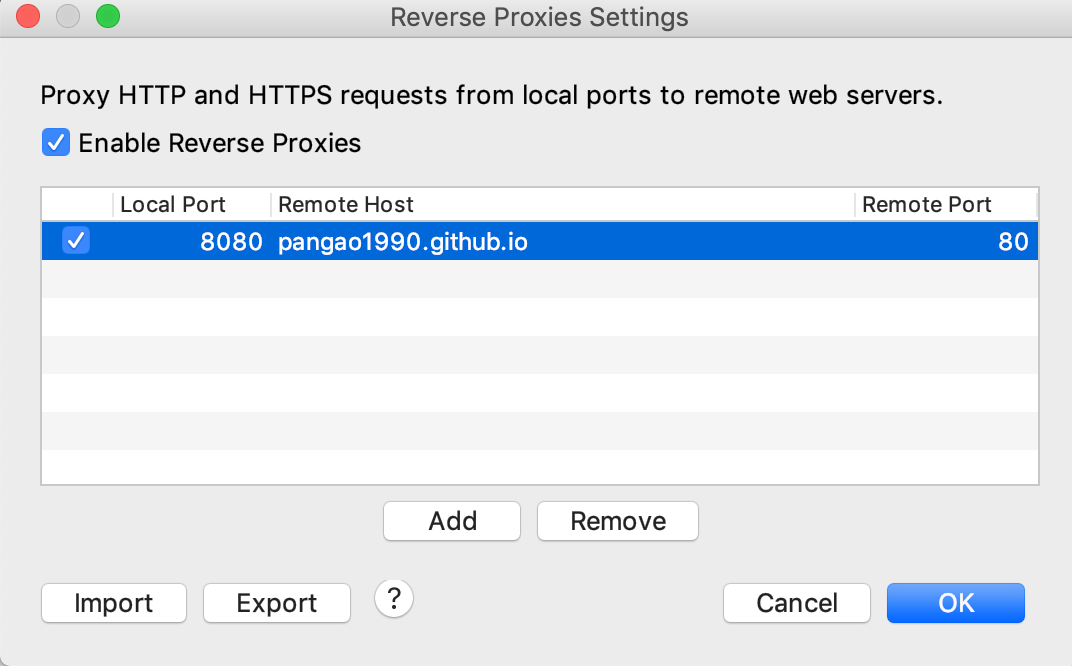1072x666 pixels.
Task: Select the remote port 80 cell
Action: click(x=1013, y=242)
